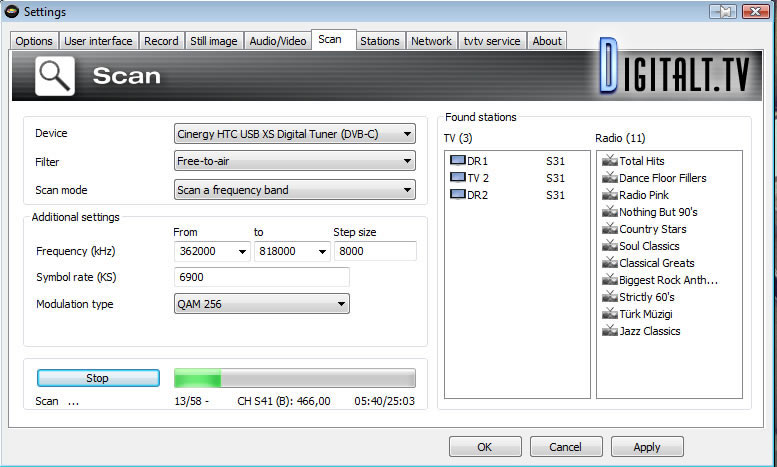Switch to the Stations tab
The image size is (777, 467).
coord(380,41)
